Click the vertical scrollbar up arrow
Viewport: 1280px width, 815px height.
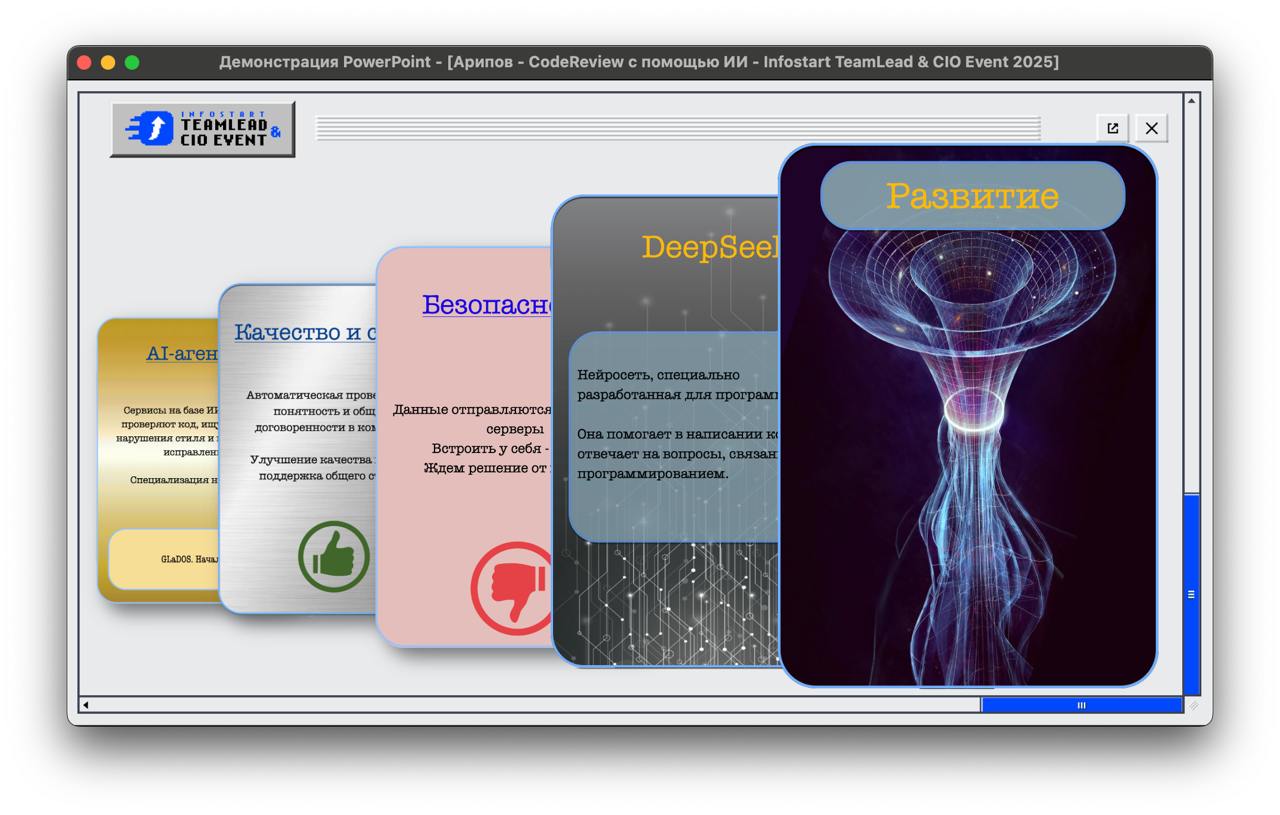pos(1191,100)
